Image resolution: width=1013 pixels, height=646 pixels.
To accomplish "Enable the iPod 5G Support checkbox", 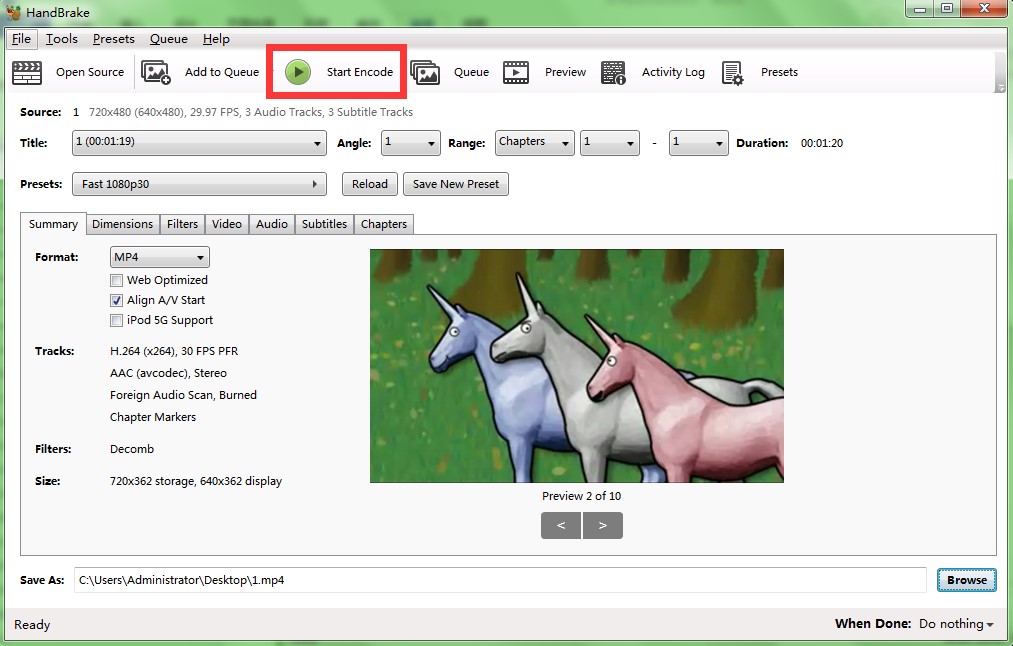I will pyautogui.click(x=116, y=320).
